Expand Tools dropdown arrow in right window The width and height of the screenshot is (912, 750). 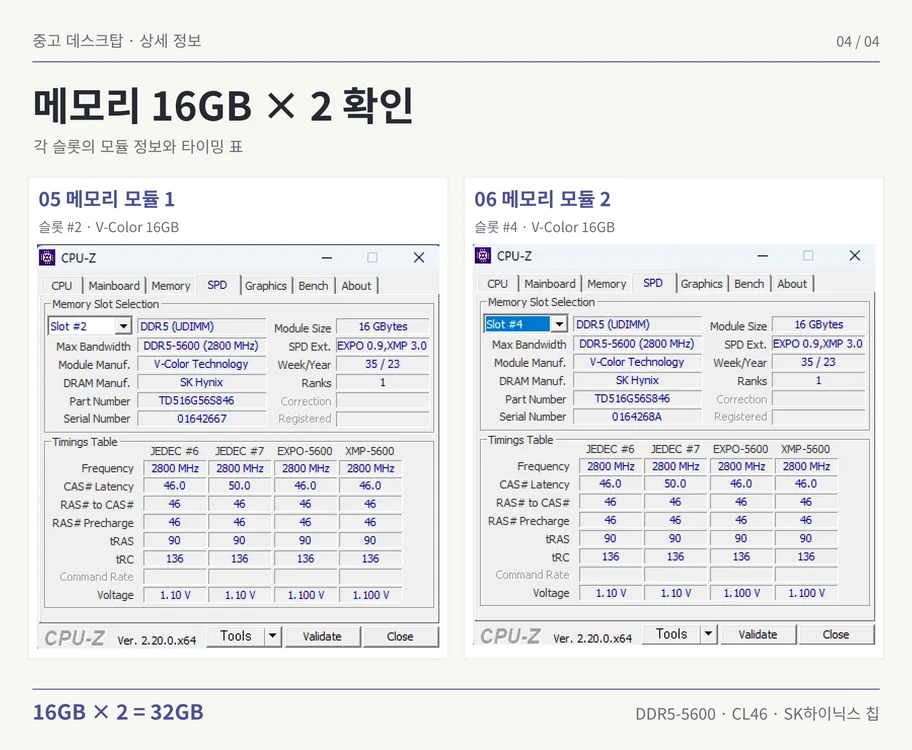[x=708, y=634]
